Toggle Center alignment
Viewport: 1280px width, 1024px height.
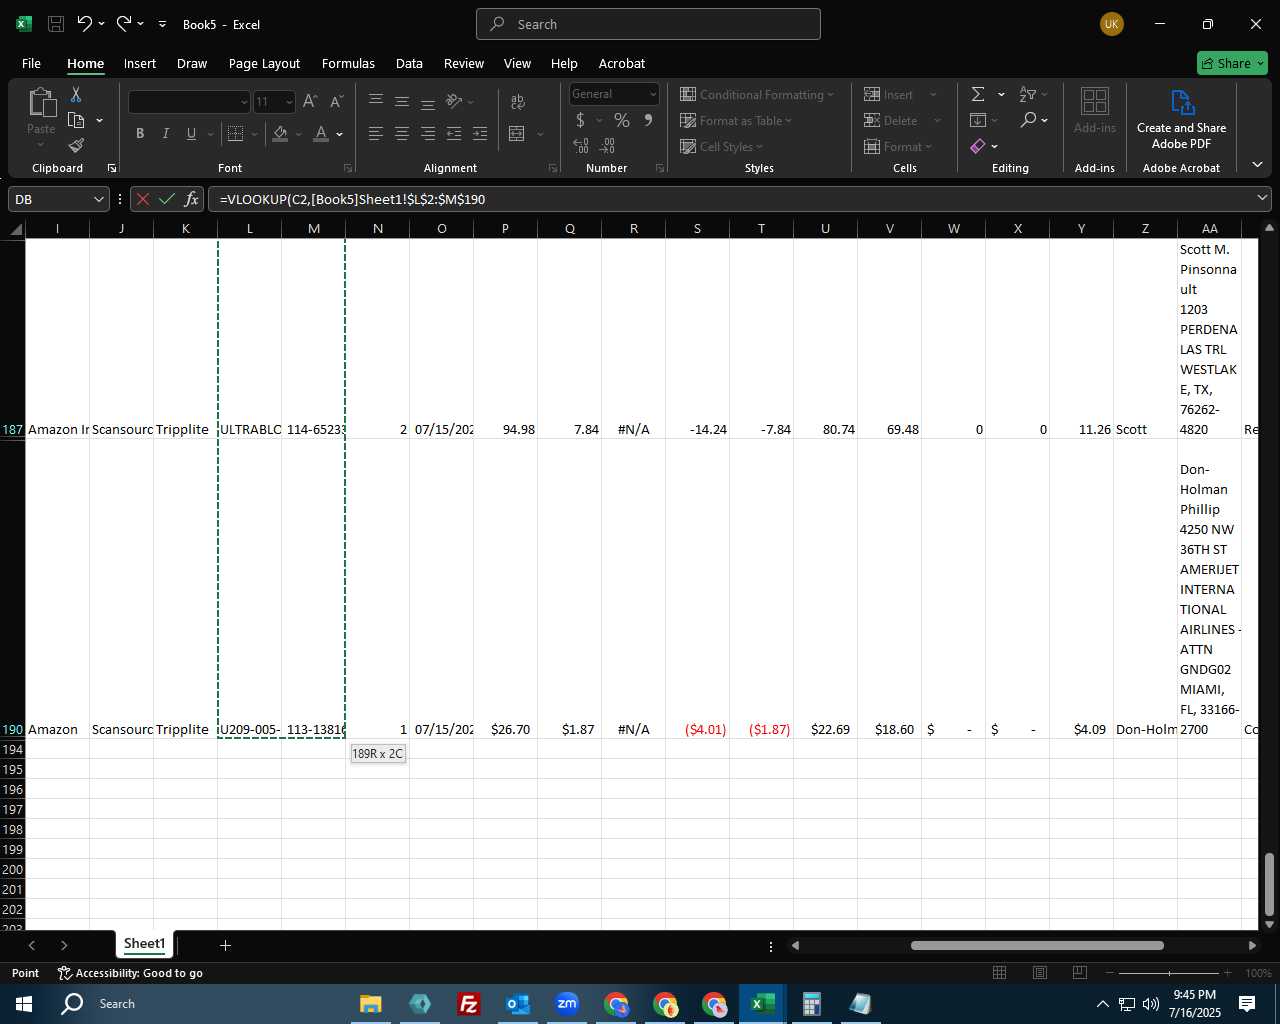pyautogui.click(x=402, y=133)
